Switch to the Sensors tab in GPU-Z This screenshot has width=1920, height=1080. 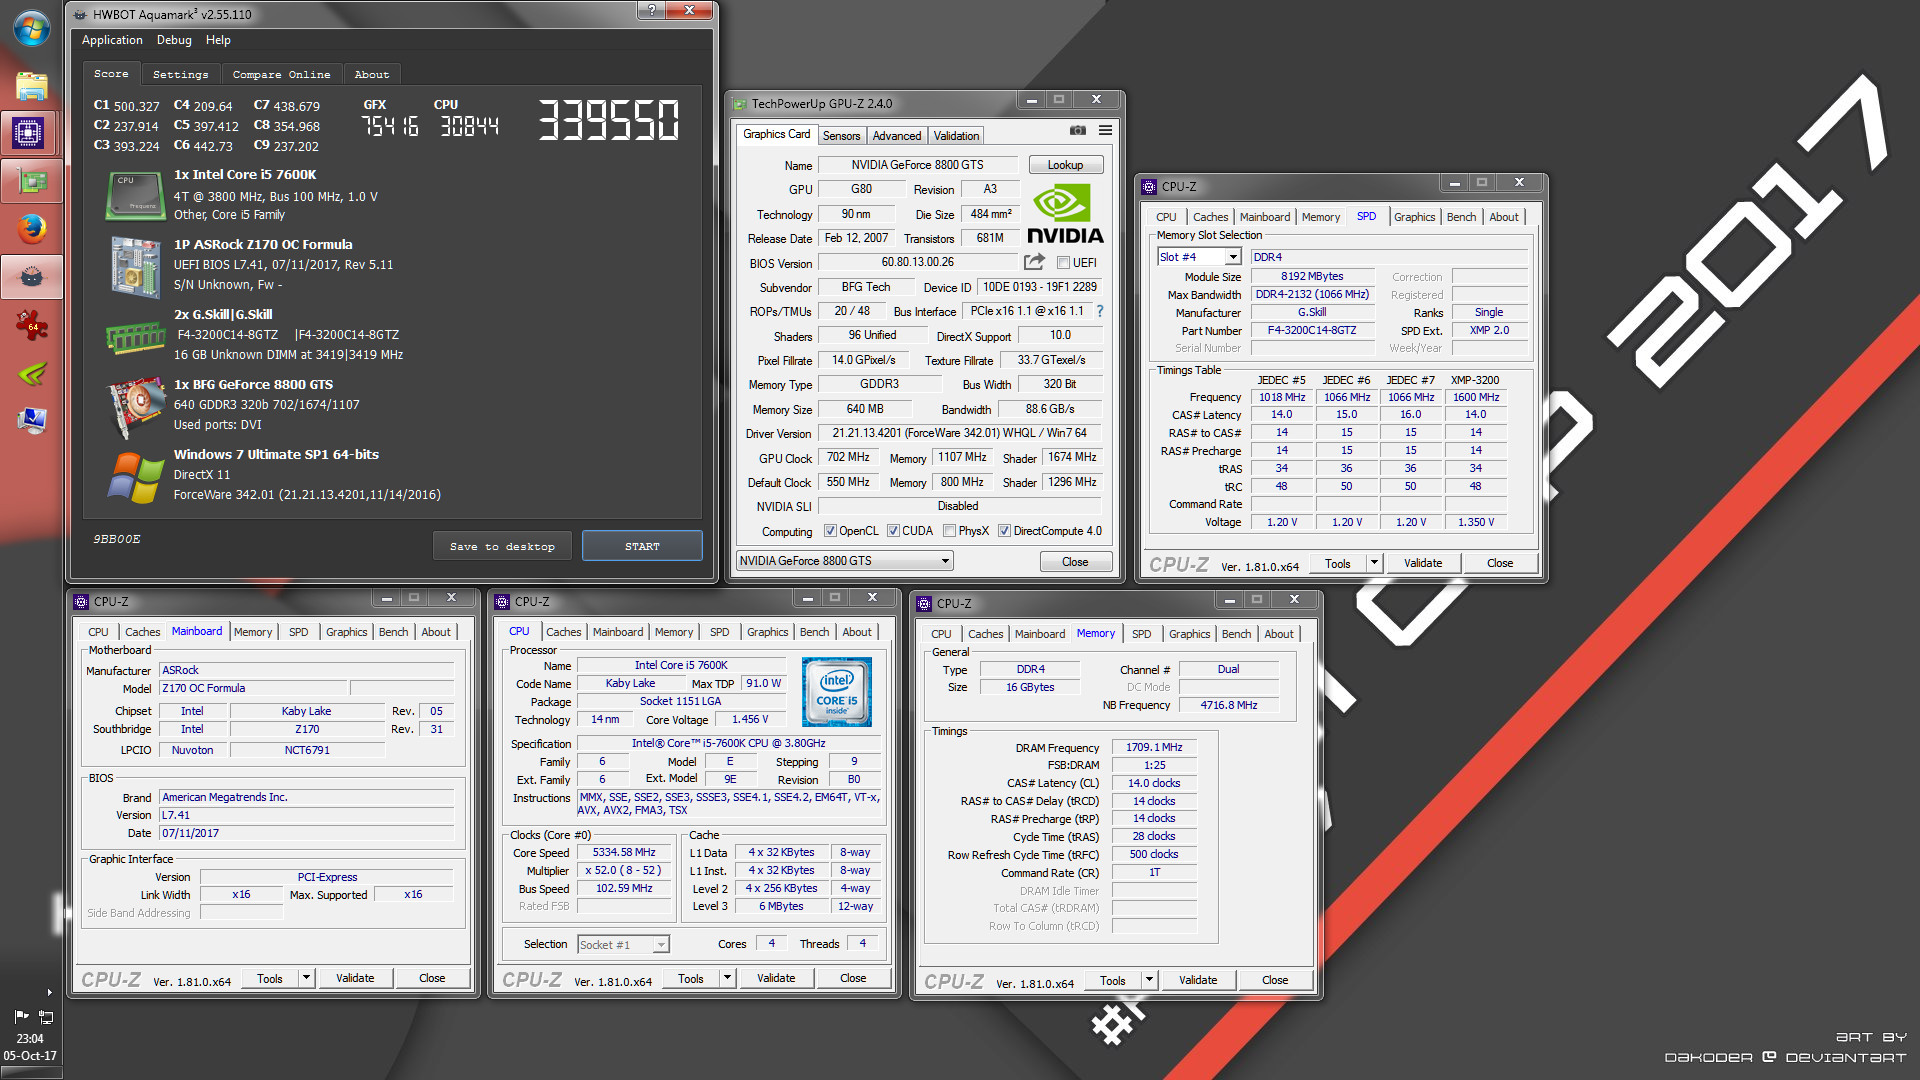[841, 136]
